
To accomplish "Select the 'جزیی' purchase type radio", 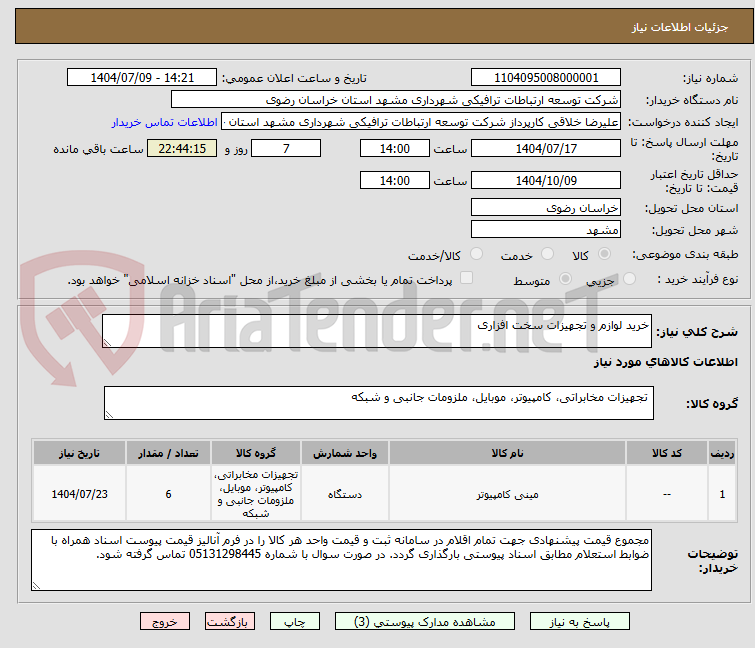I will [x=629, y=279].
